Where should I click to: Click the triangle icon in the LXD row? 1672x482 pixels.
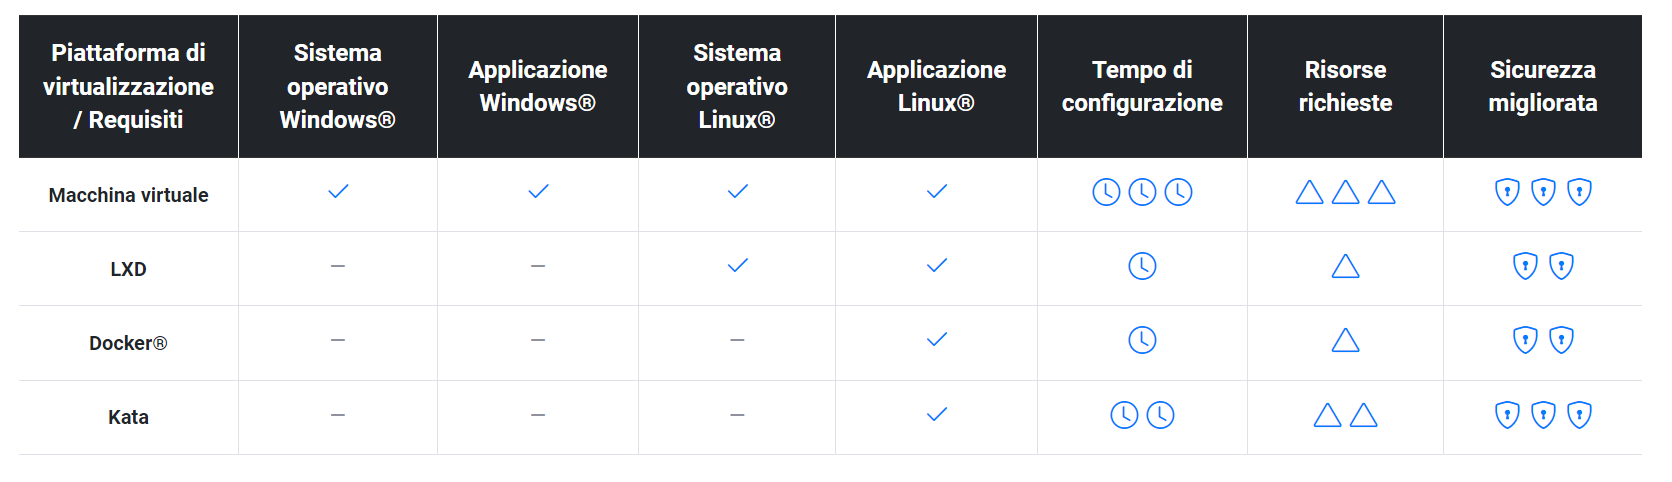[x=1345, y=266]
